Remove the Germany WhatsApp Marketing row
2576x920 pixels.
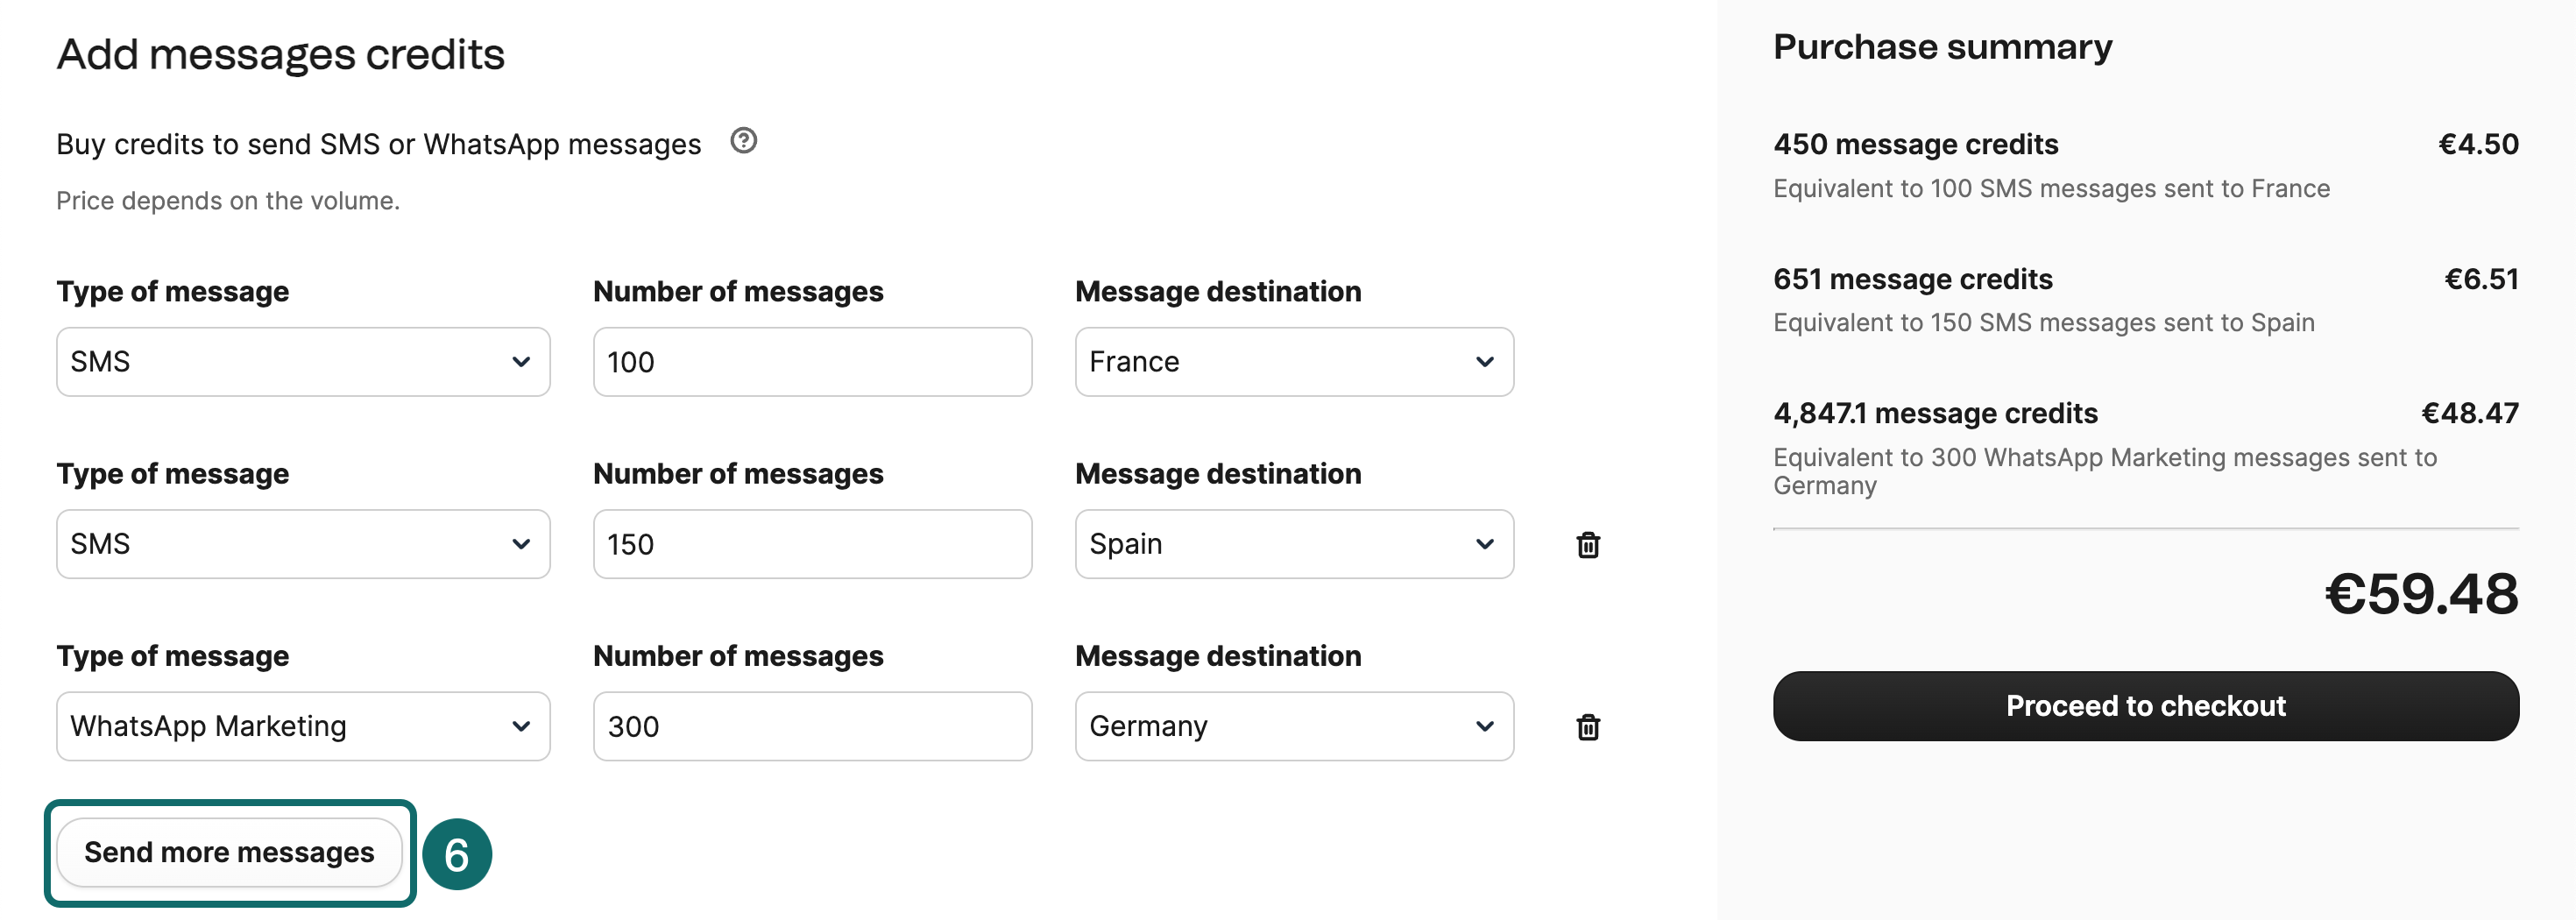pos(1587,727)
